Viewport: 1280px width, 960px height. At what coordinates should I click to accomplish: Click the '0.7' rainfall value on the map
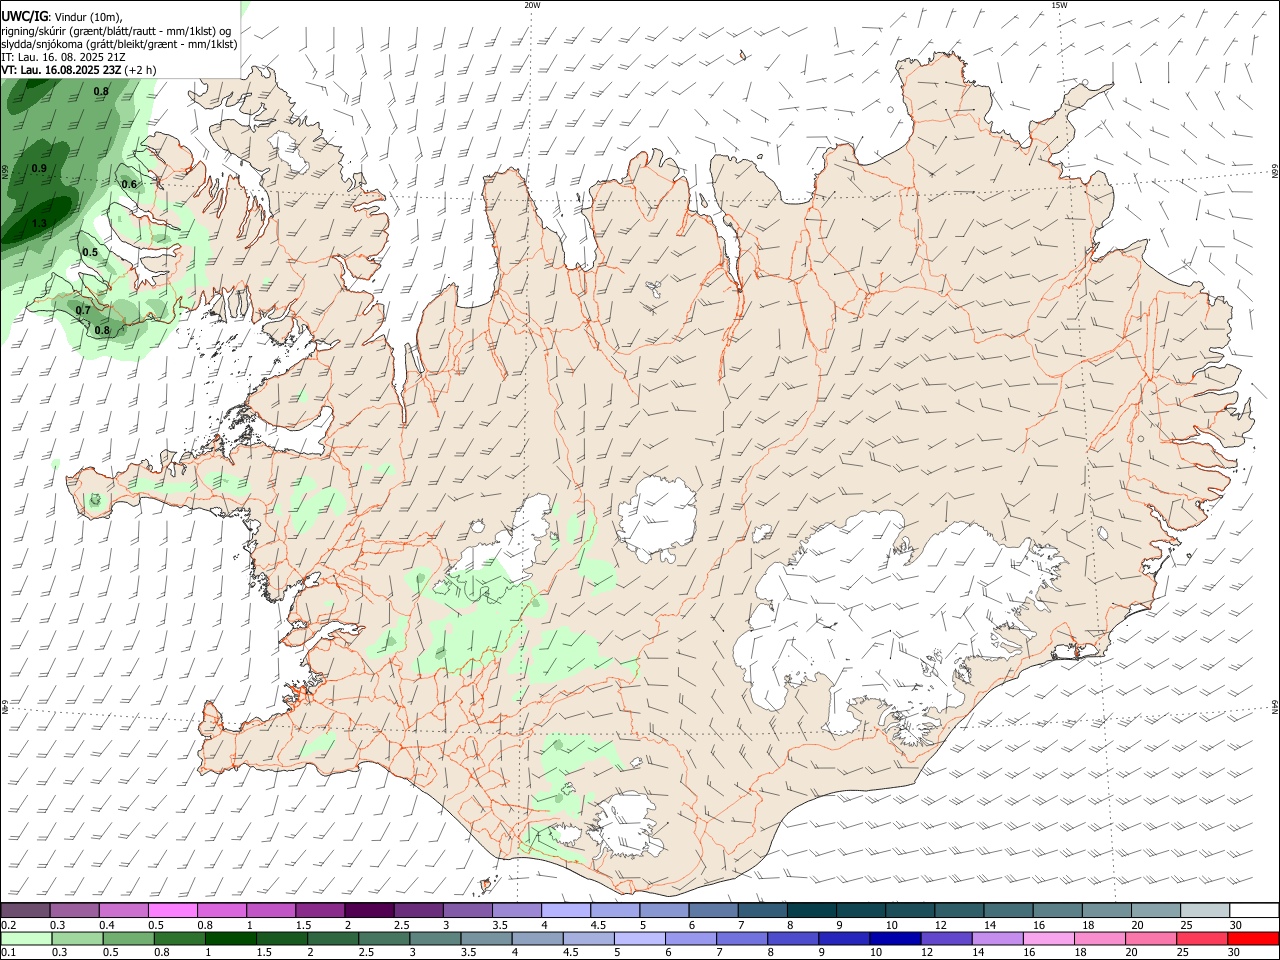[83, 310]
